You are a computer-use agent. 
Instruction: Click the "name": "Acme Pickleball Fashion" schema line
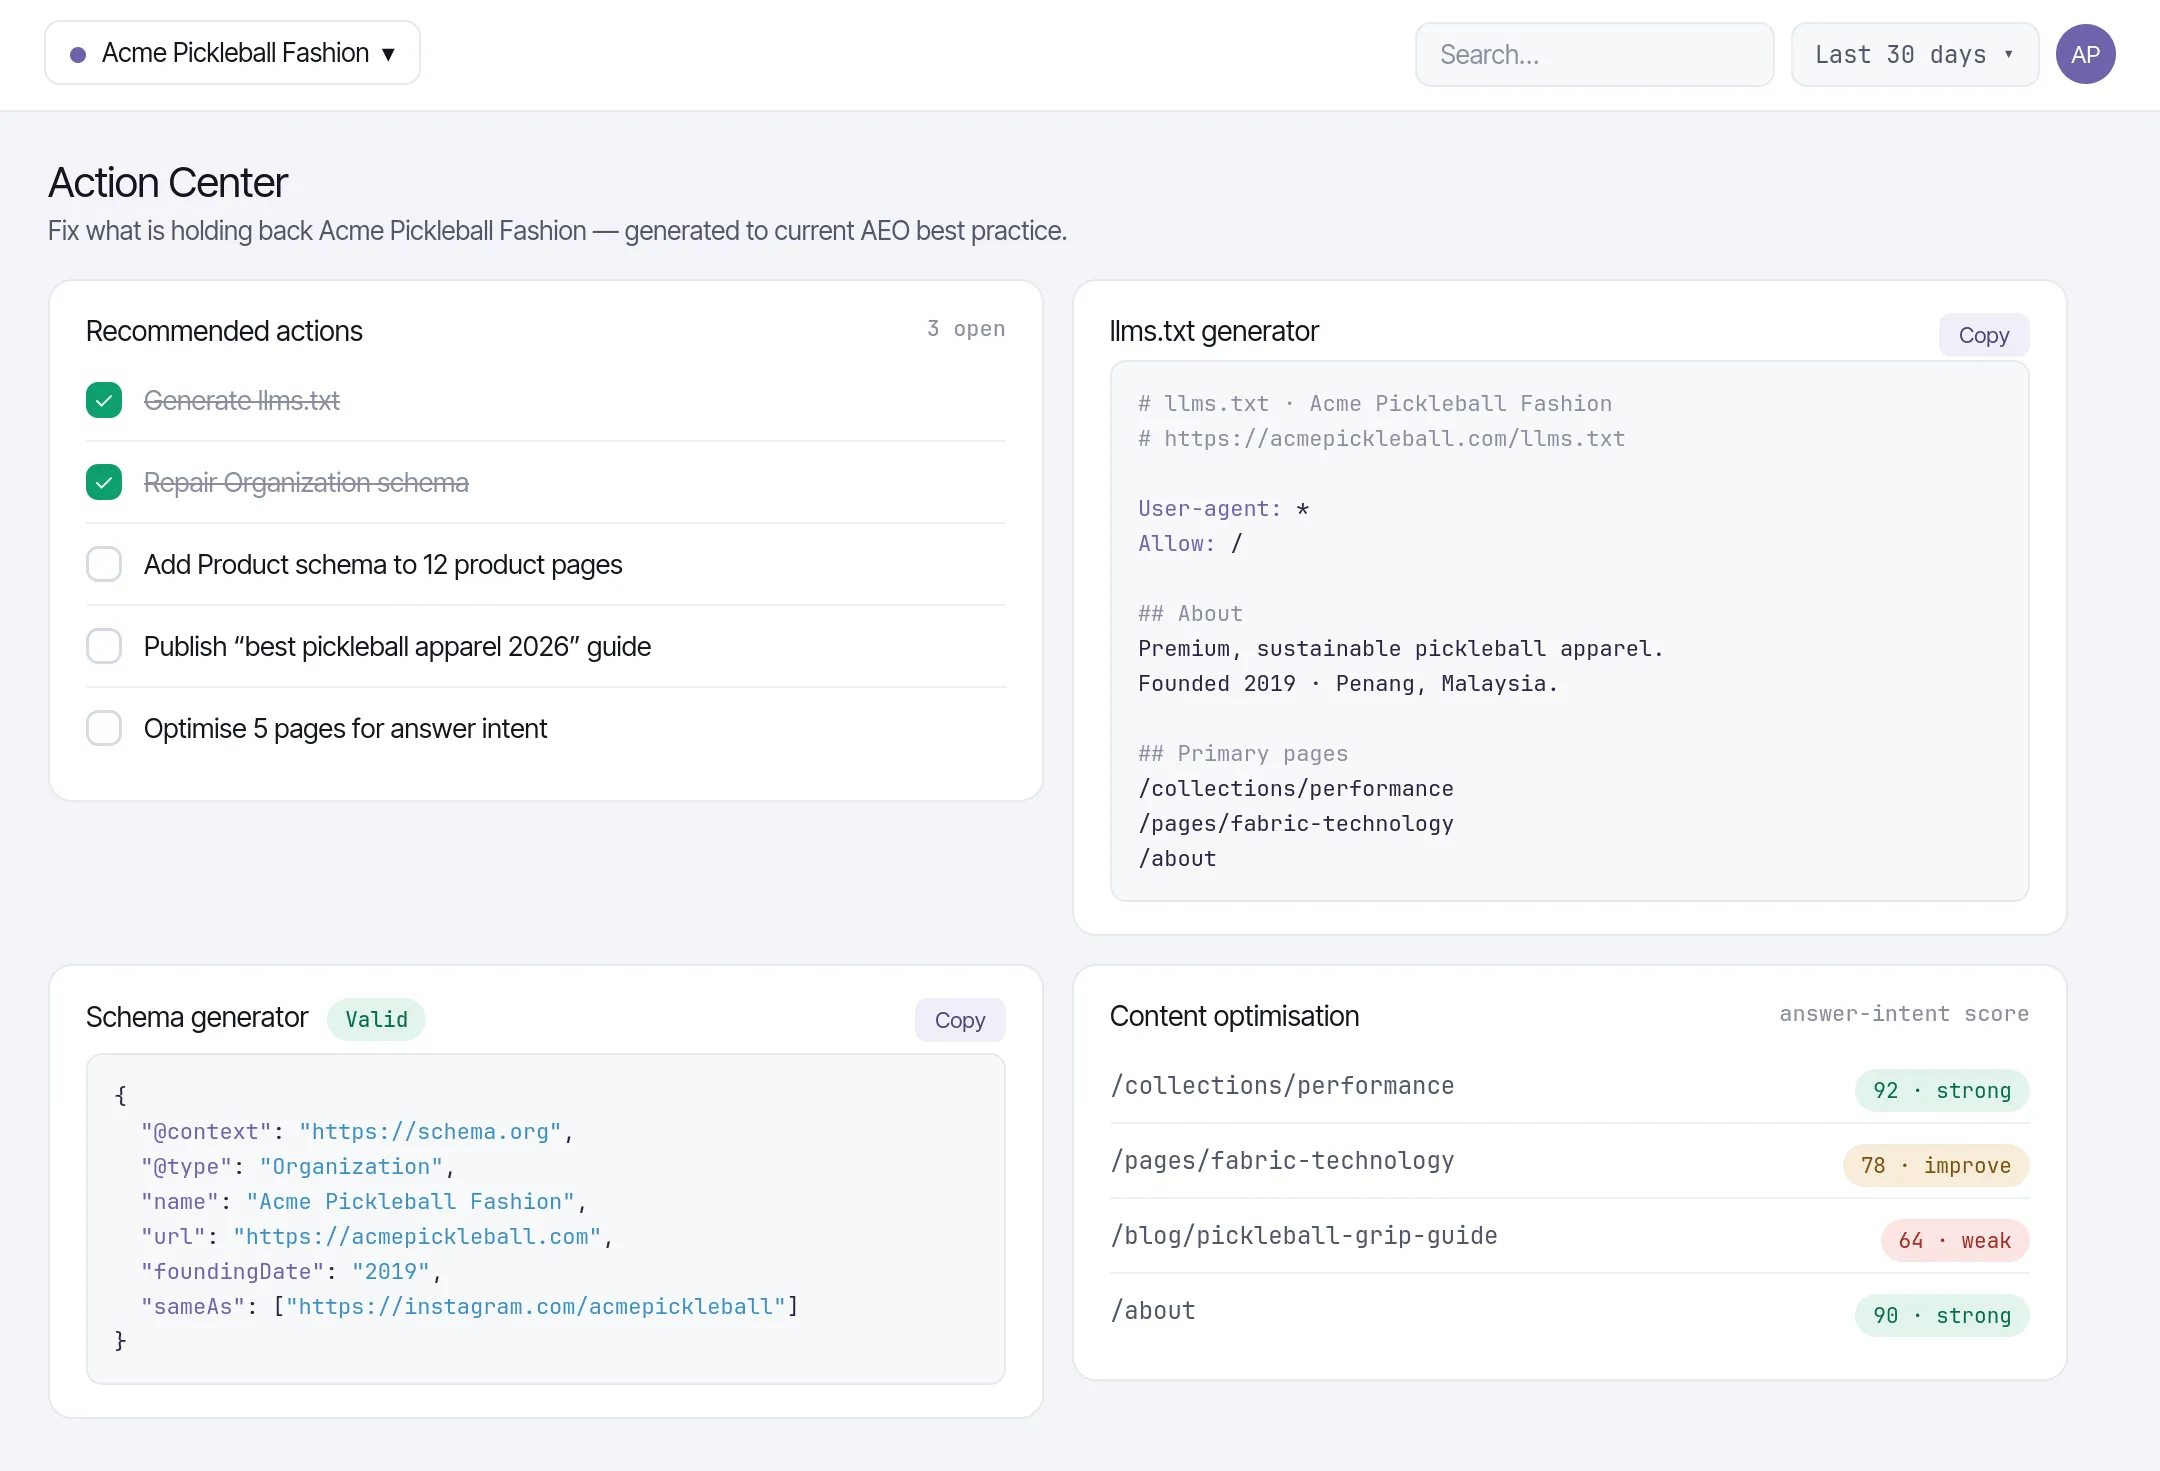pyautogui.click(x=364, y=1201)
